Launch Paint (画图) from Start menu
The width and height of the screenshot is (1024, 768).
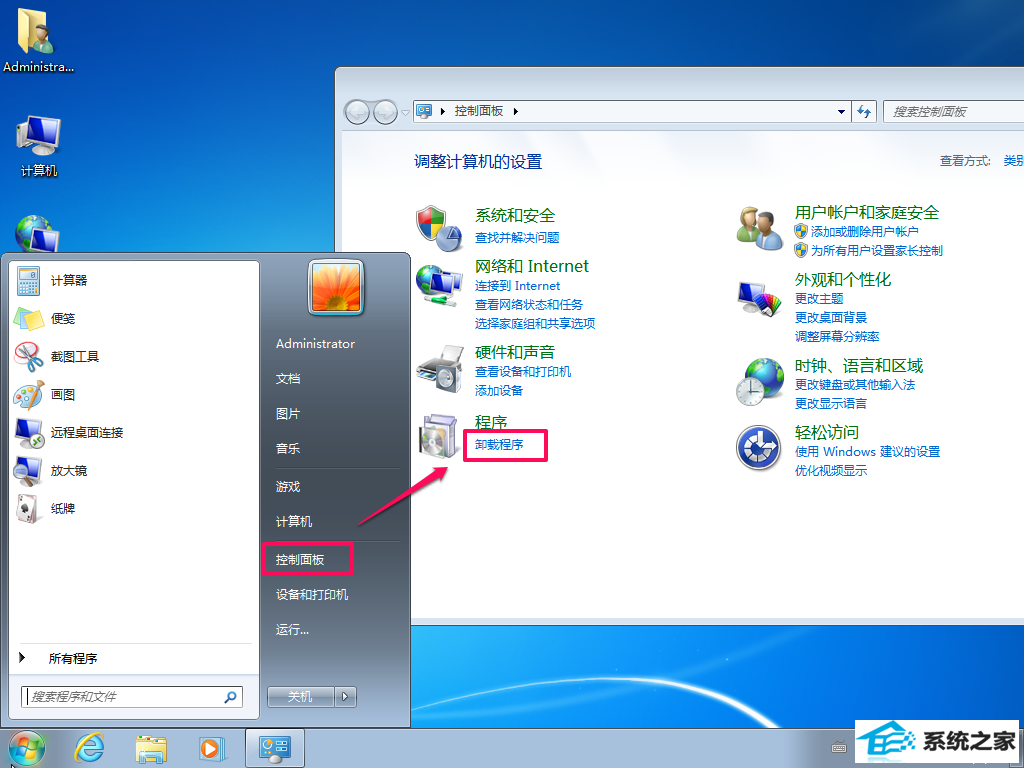pos(29,394)
